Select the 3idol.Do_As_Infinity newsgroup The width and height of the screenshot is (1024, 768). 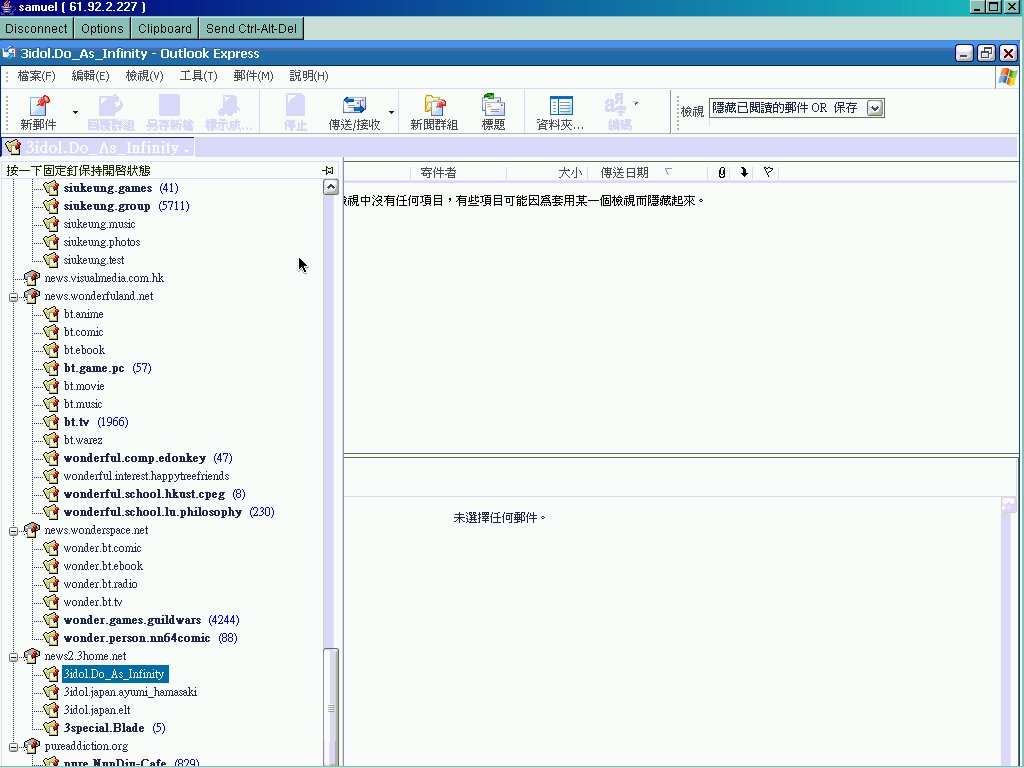[115, 674]
